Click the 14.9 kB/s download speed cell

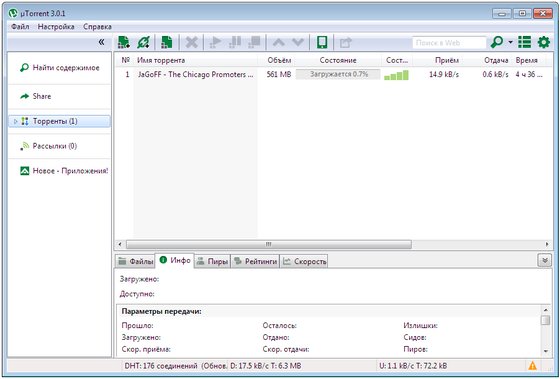coord(444,74)
